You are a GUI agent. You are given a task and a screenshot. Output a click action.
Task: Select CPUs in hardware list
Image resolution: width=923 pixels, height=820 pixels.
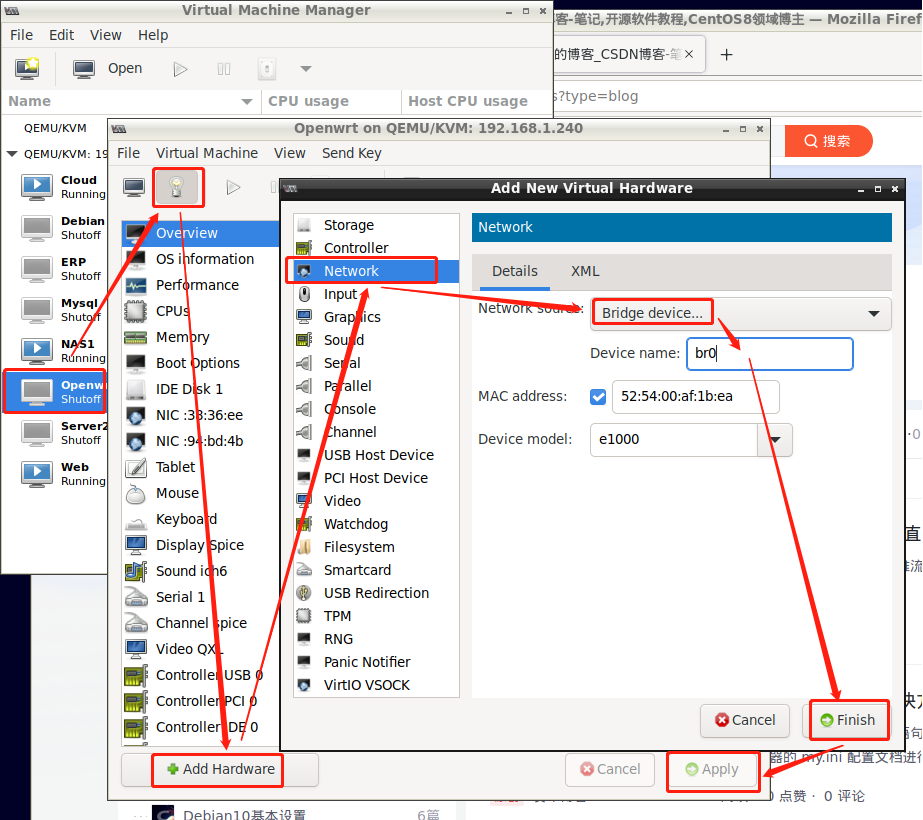(201, 311)
